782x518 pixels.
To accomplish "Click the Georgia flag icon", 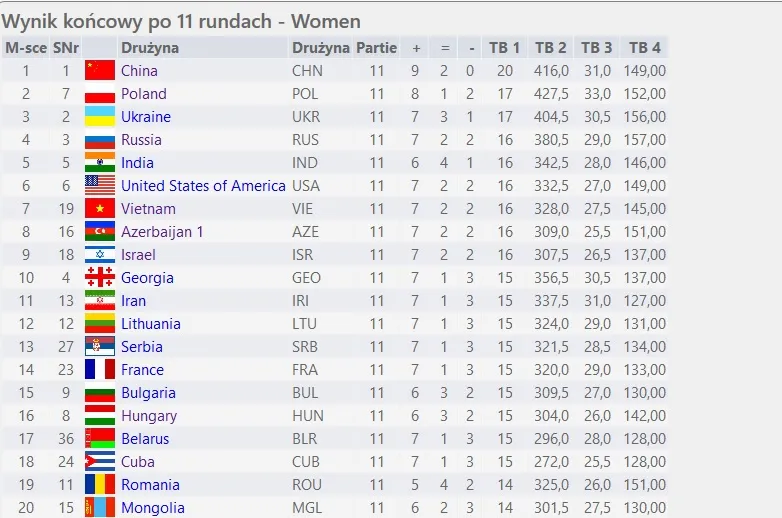I will 100,278.
